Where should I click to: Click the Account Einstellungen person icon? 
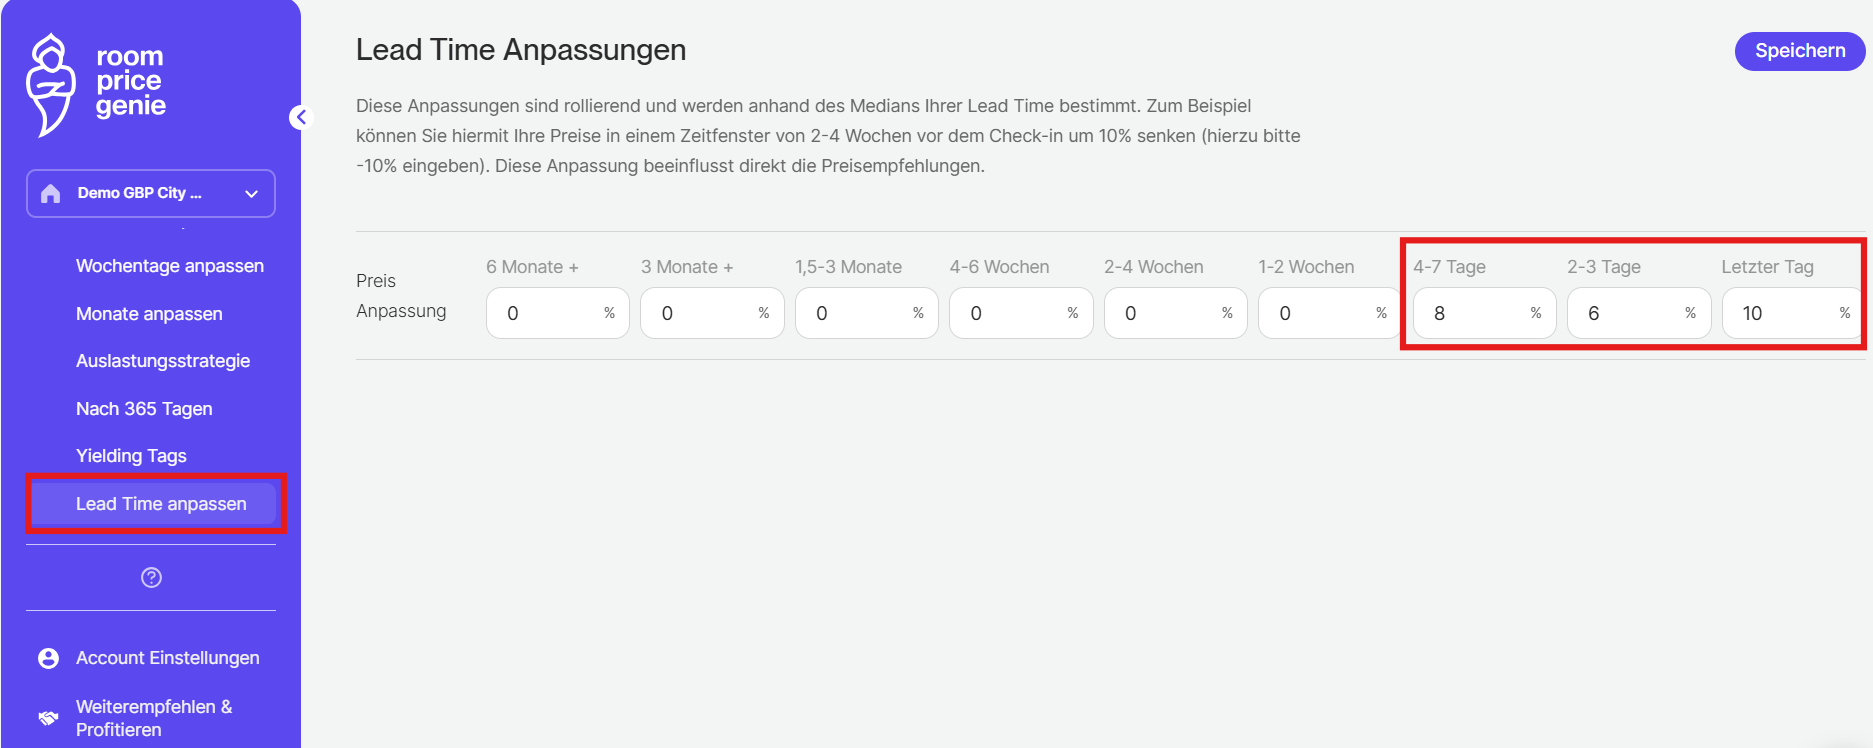[x=48, y=658]
